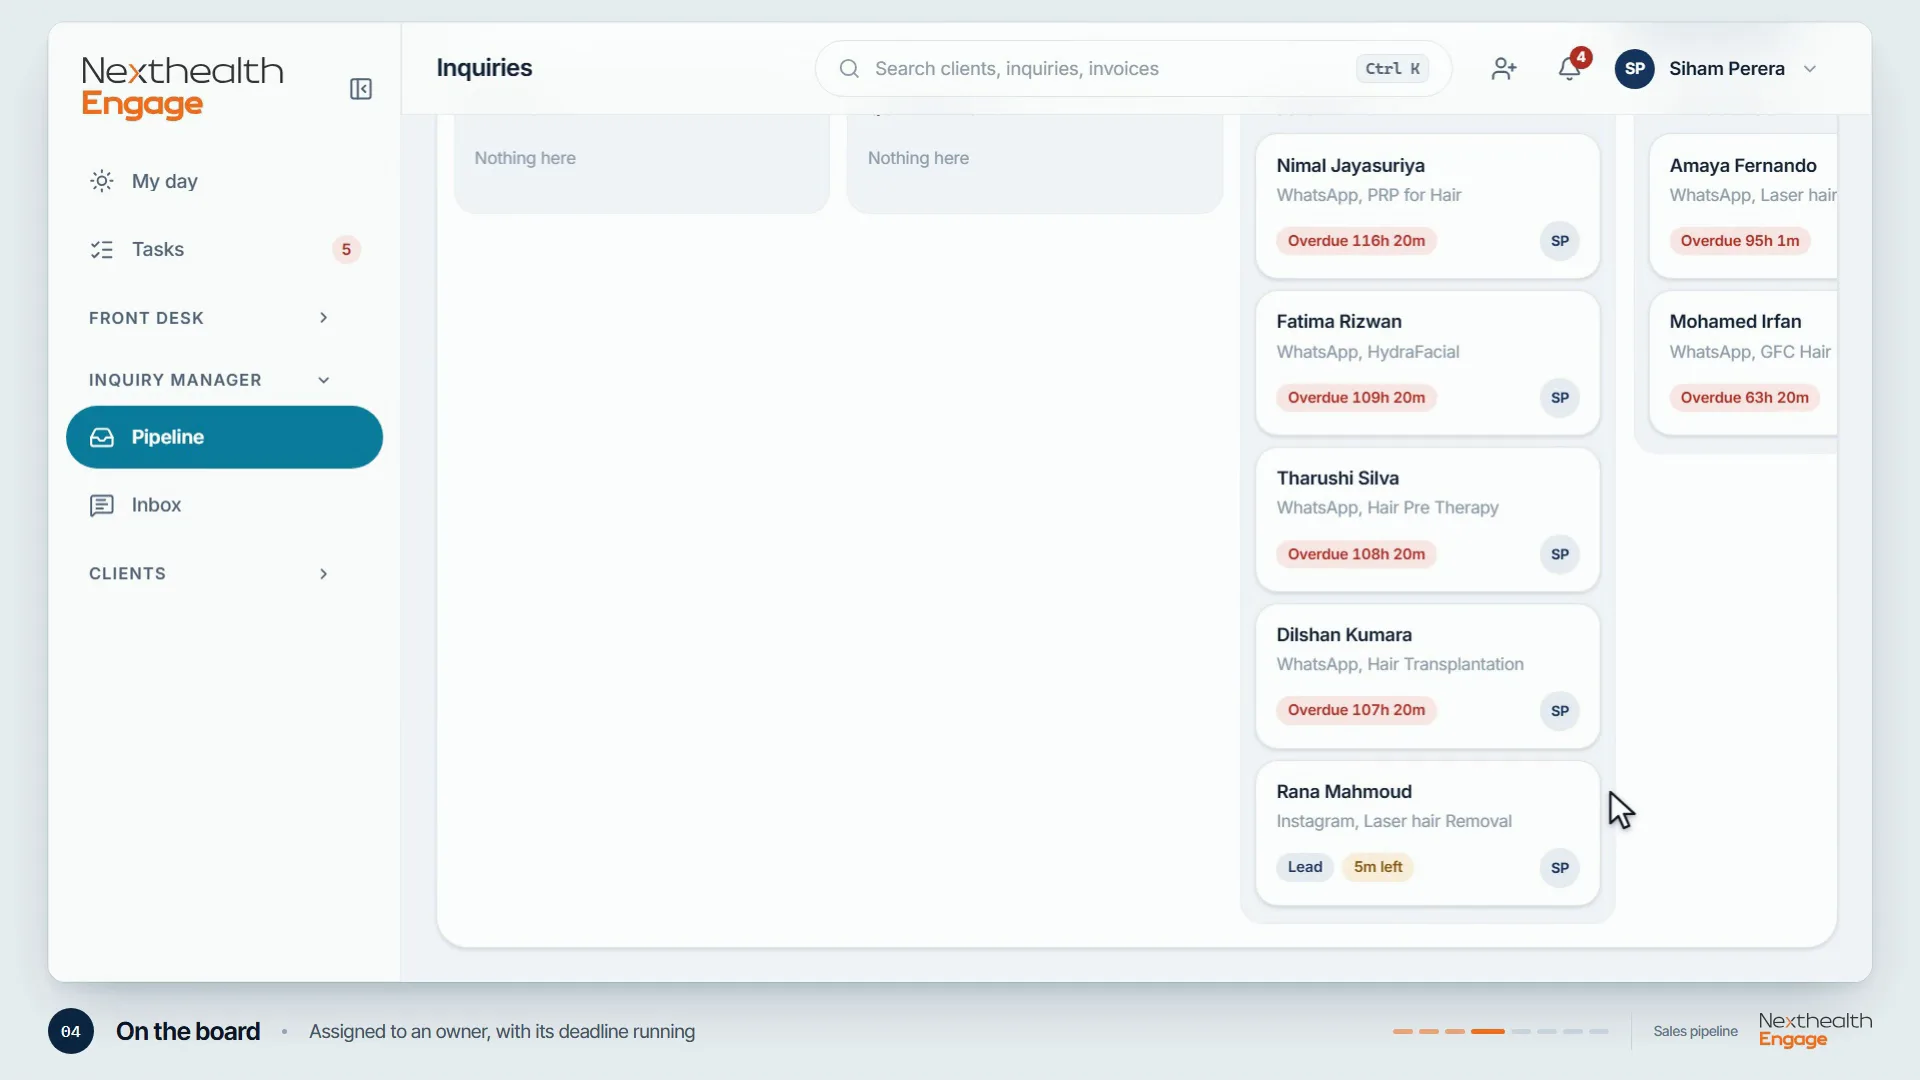Click the search magnifier icon
This screenshot has width=1920, height=1080.
pos(849,69)
